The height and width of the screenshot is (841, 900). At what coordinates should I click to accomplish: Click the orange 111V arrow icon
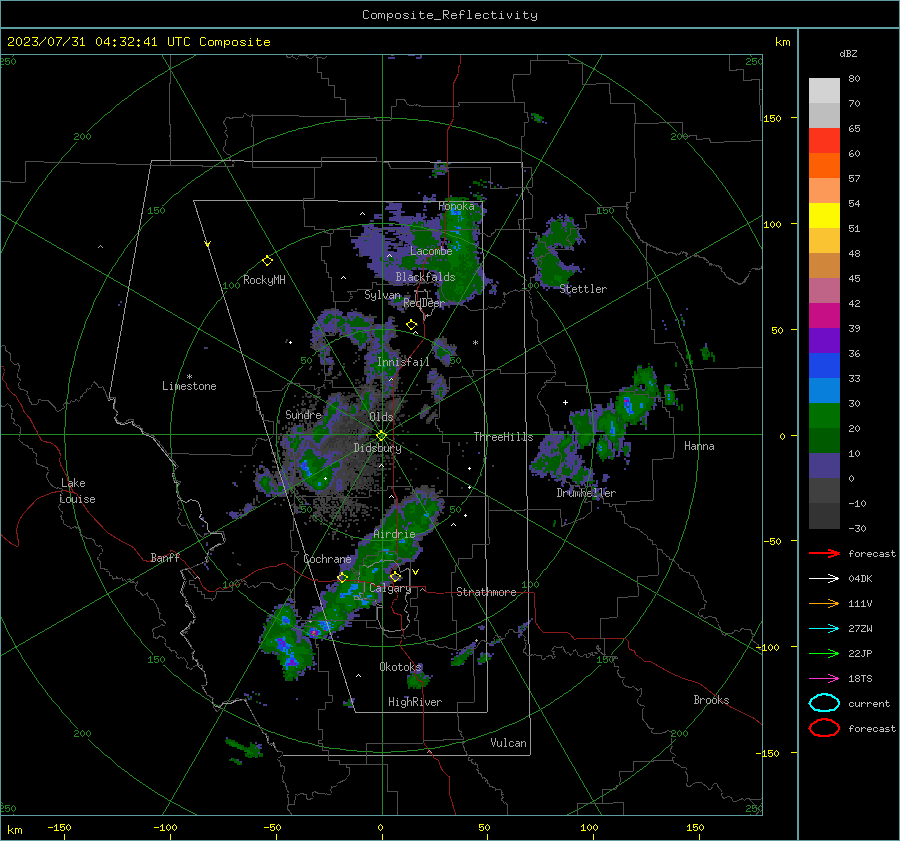[x=824, y=603]
